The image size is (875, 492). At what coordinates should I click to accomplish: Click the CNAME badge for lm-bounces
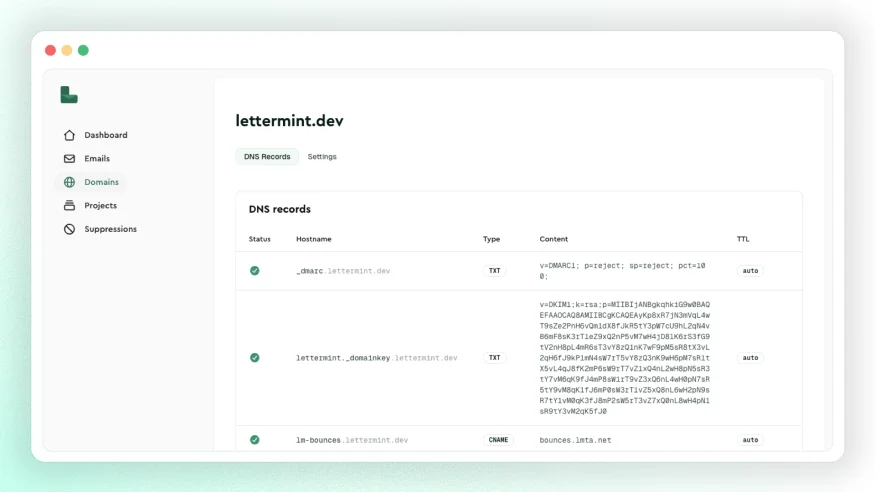498,440
